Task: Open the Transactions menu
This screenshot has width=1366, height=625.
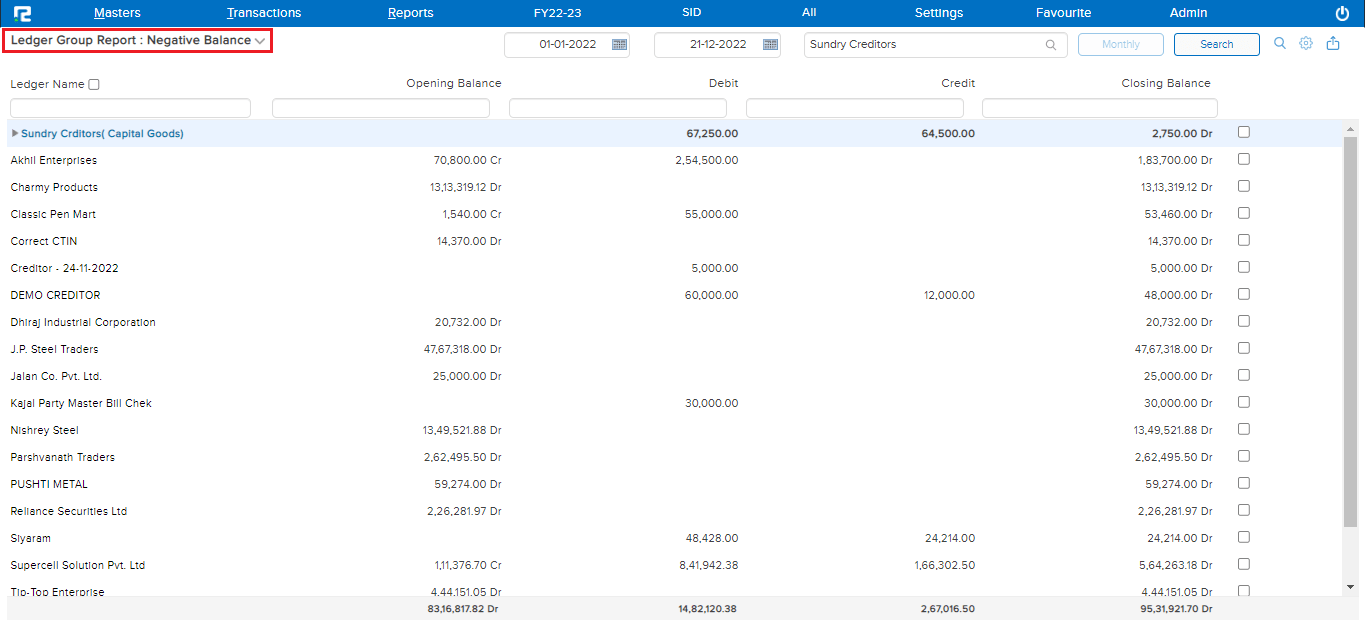Action: click(x=264, y=13)
